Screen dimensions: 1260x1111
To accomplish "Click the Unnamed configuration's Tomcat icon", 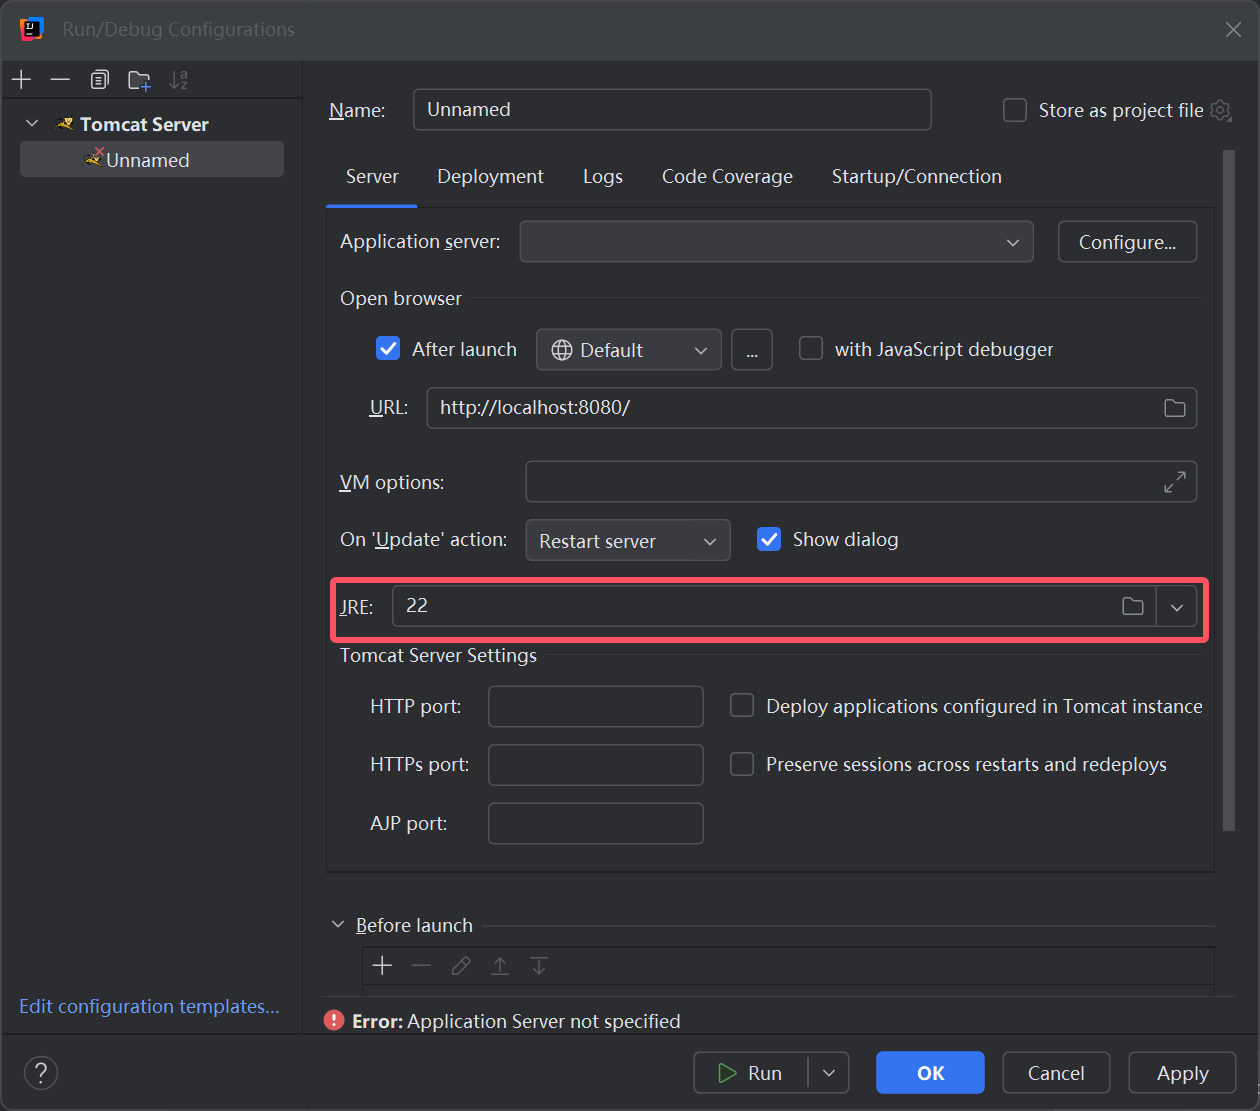I will (94, 158).
